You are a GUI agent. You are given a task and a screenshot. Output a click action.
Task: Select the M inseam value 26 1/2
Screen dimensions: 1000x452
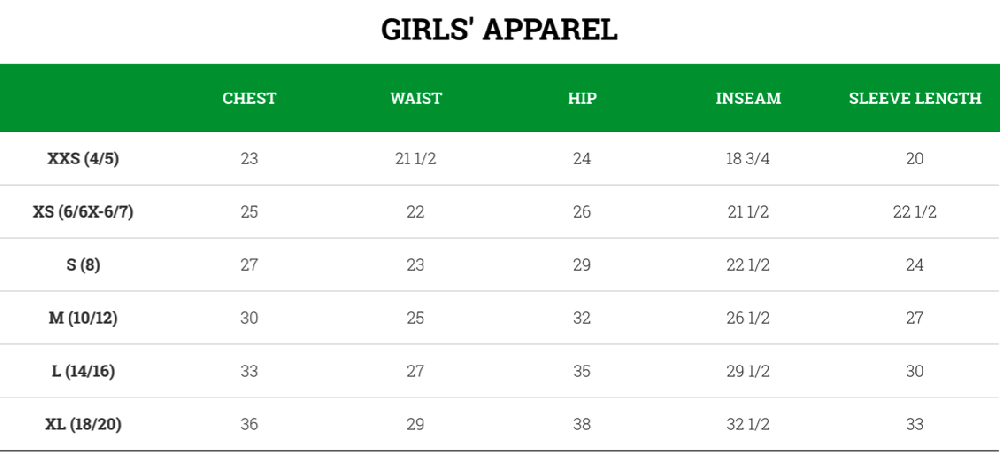pyautogui.click(x=748, y=318)
